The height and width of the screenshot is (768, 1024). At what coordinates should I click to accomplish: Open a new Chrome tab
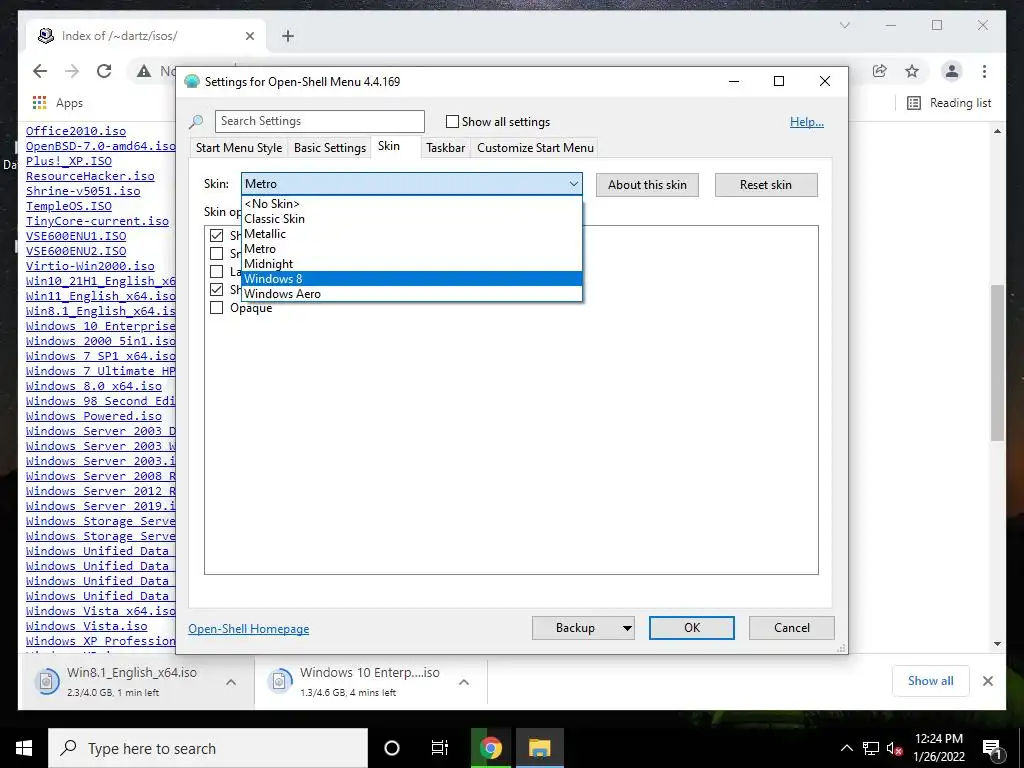pos(288,36)
